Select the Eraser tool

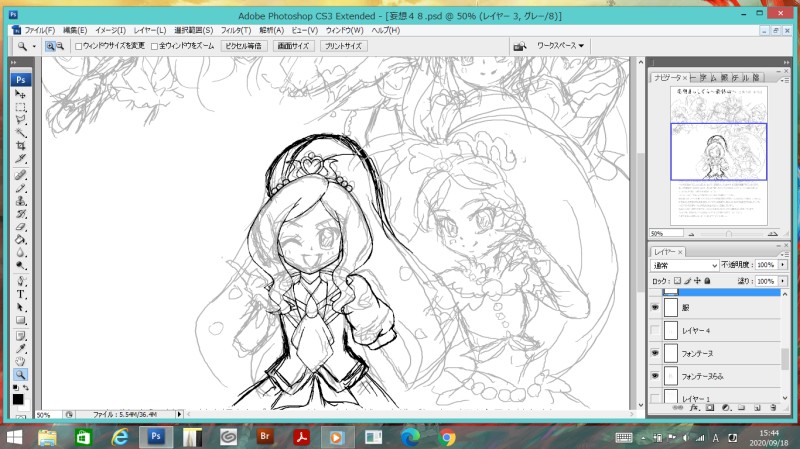[20, 227]
